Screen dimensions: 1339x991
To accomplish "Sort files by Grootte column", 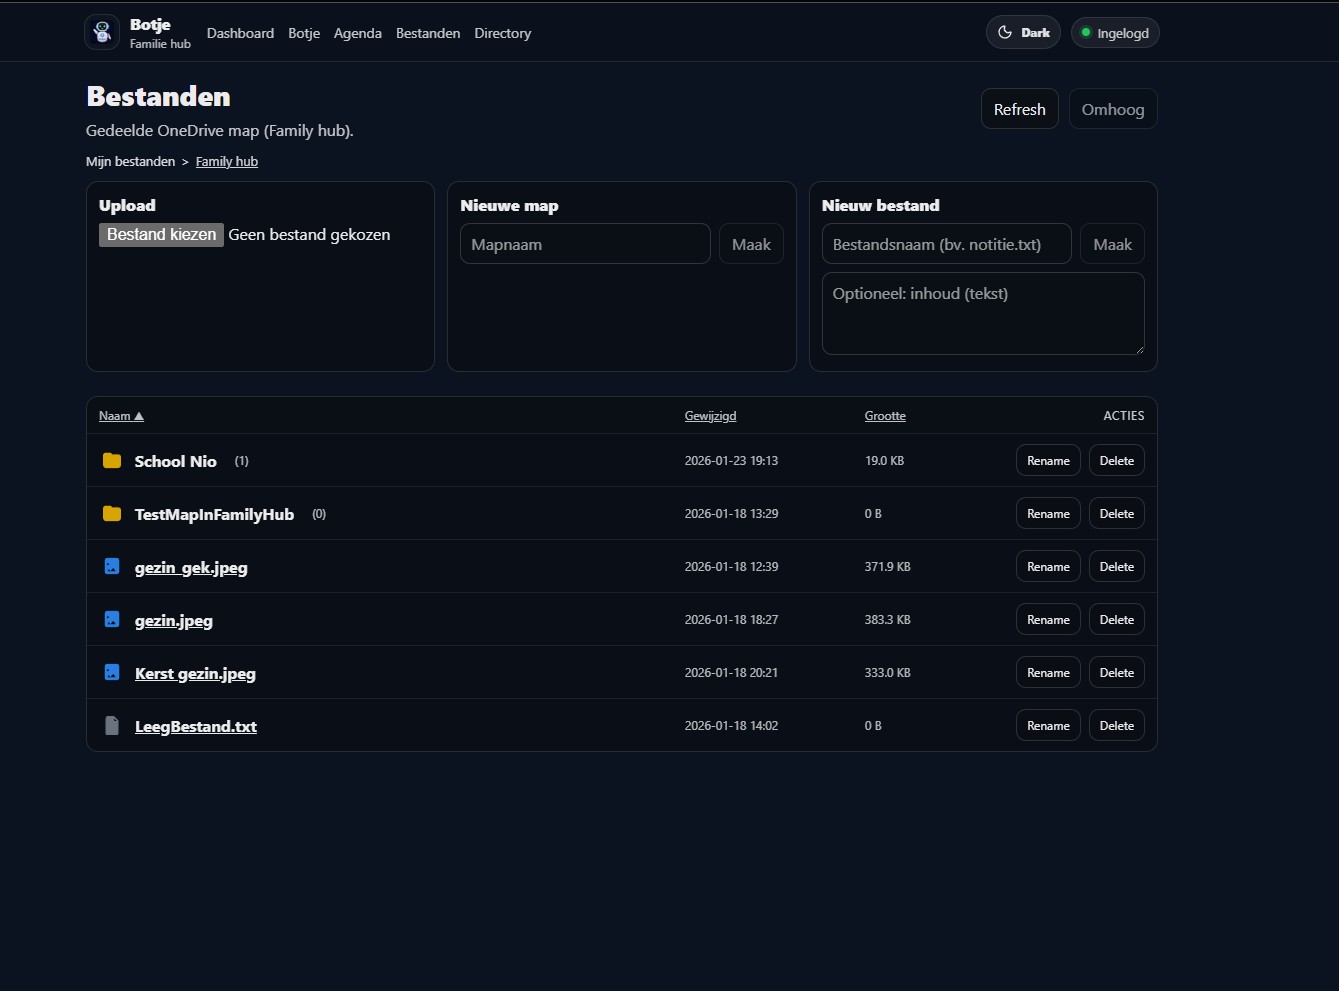I will [885, 416].
